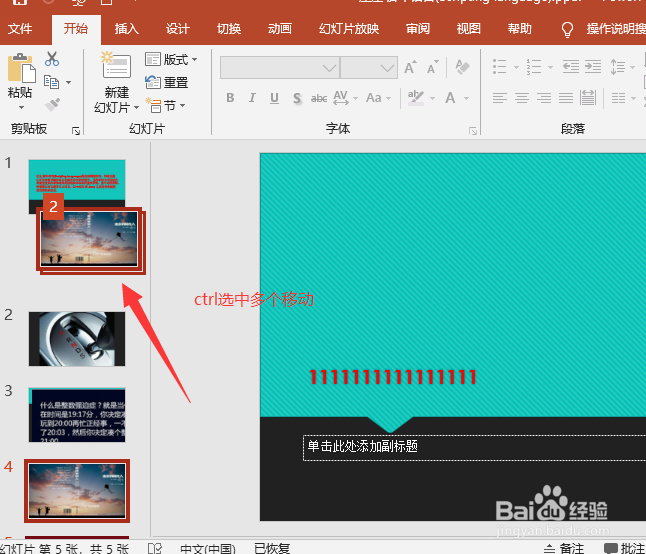
Task: Switch to the Slide Show (幻灯片放映) tab
Action: (349, 29)
